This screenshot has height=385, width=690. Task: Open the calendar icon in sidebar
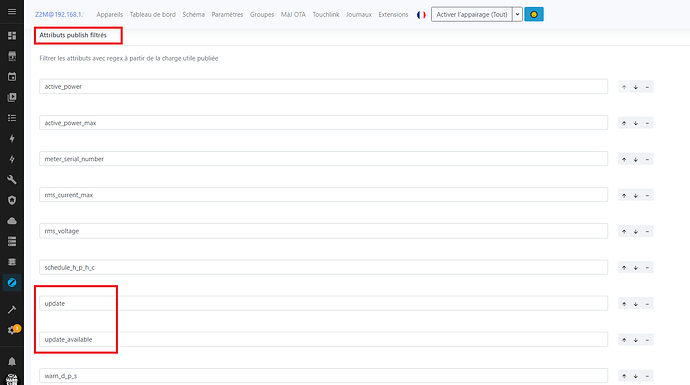[x=12, y=77]
